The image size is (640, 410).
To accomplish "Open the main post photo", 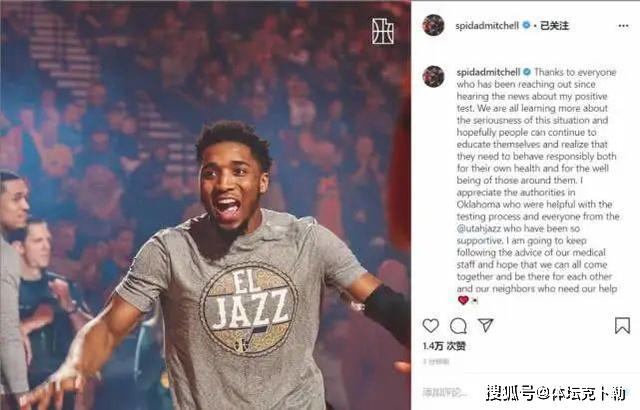I will click(205, 205).
